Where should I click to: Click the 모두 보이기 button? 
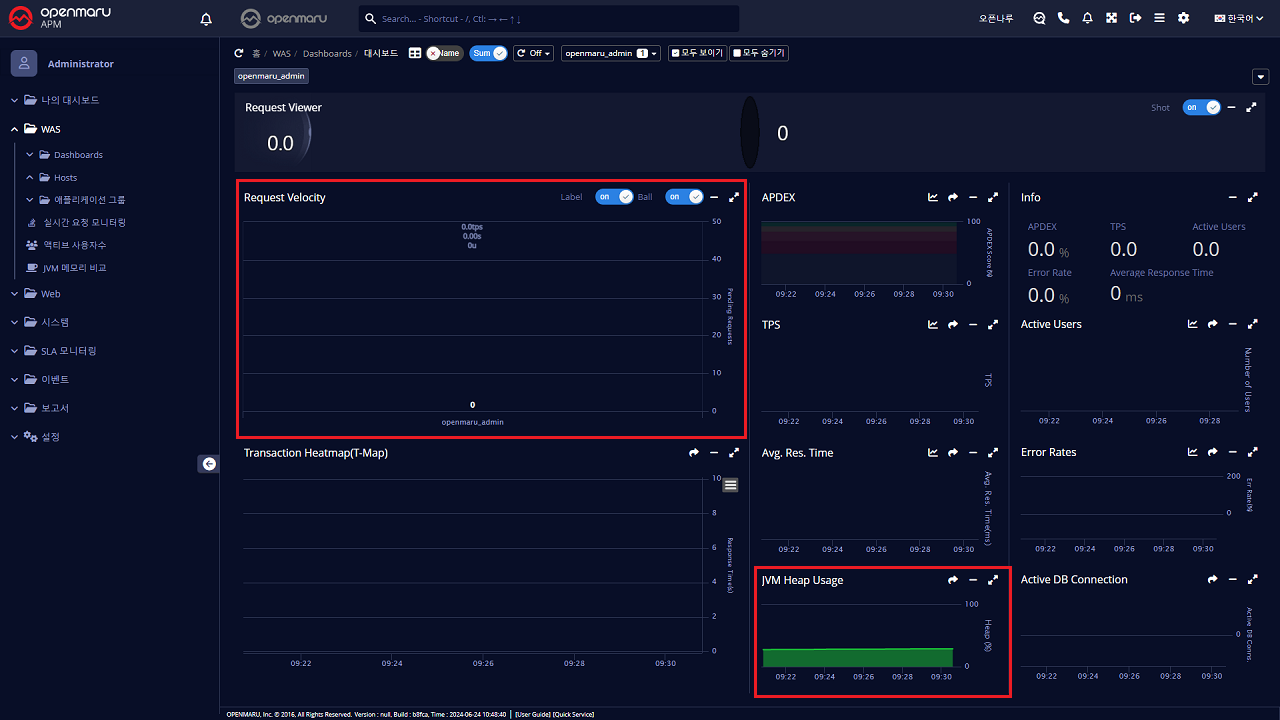tap(697, 53)
